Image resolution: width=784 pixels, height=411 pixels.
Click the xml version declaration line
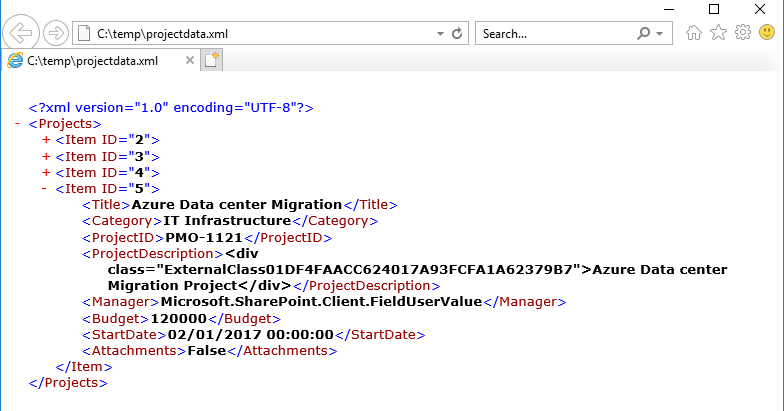171,108
